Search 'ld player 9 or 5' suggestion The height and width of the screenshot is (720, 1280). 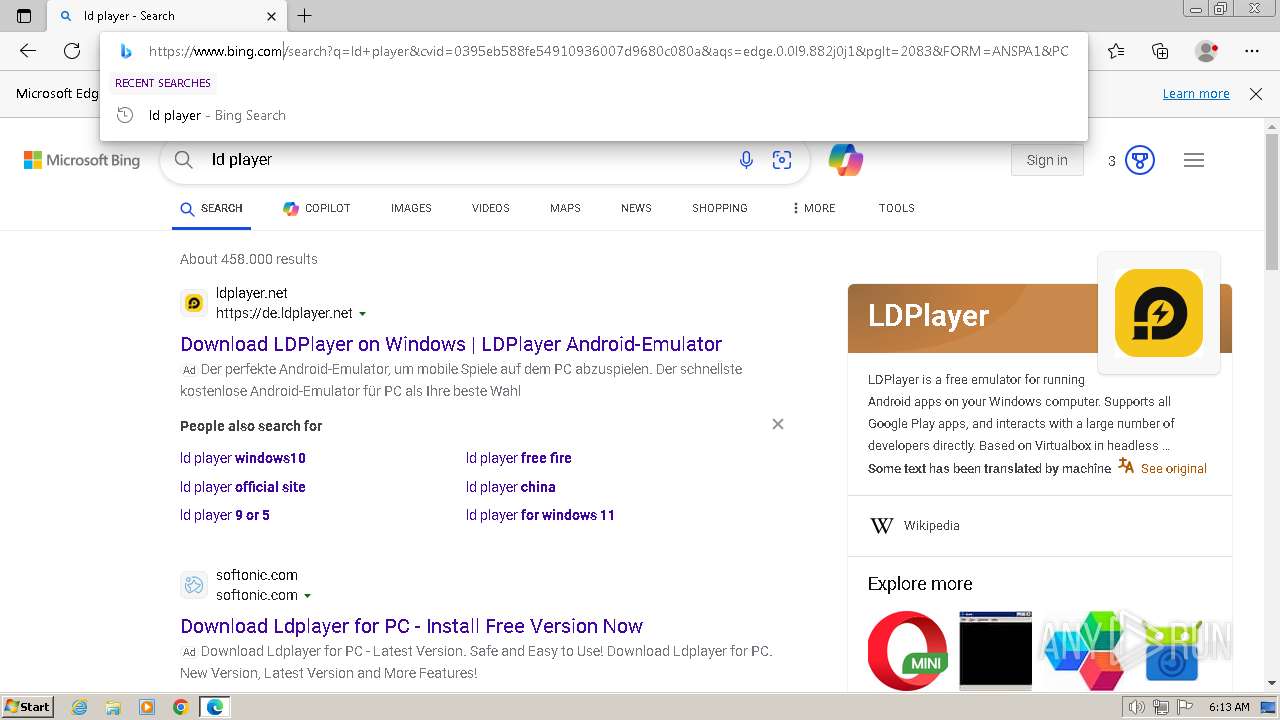(x=225, y=515)
